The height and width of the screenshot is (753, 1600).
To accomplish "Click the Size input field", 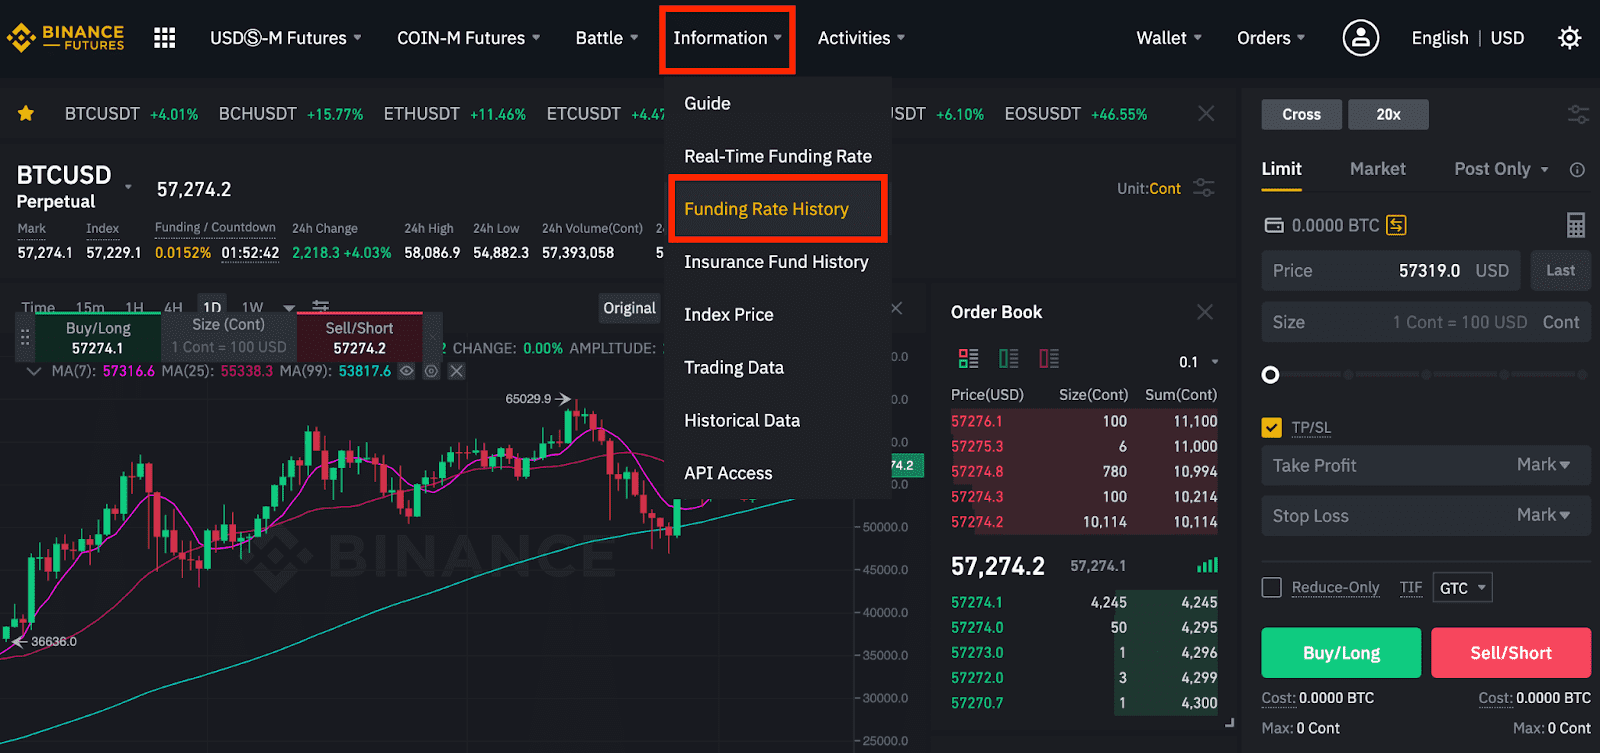I will 1426,322.
